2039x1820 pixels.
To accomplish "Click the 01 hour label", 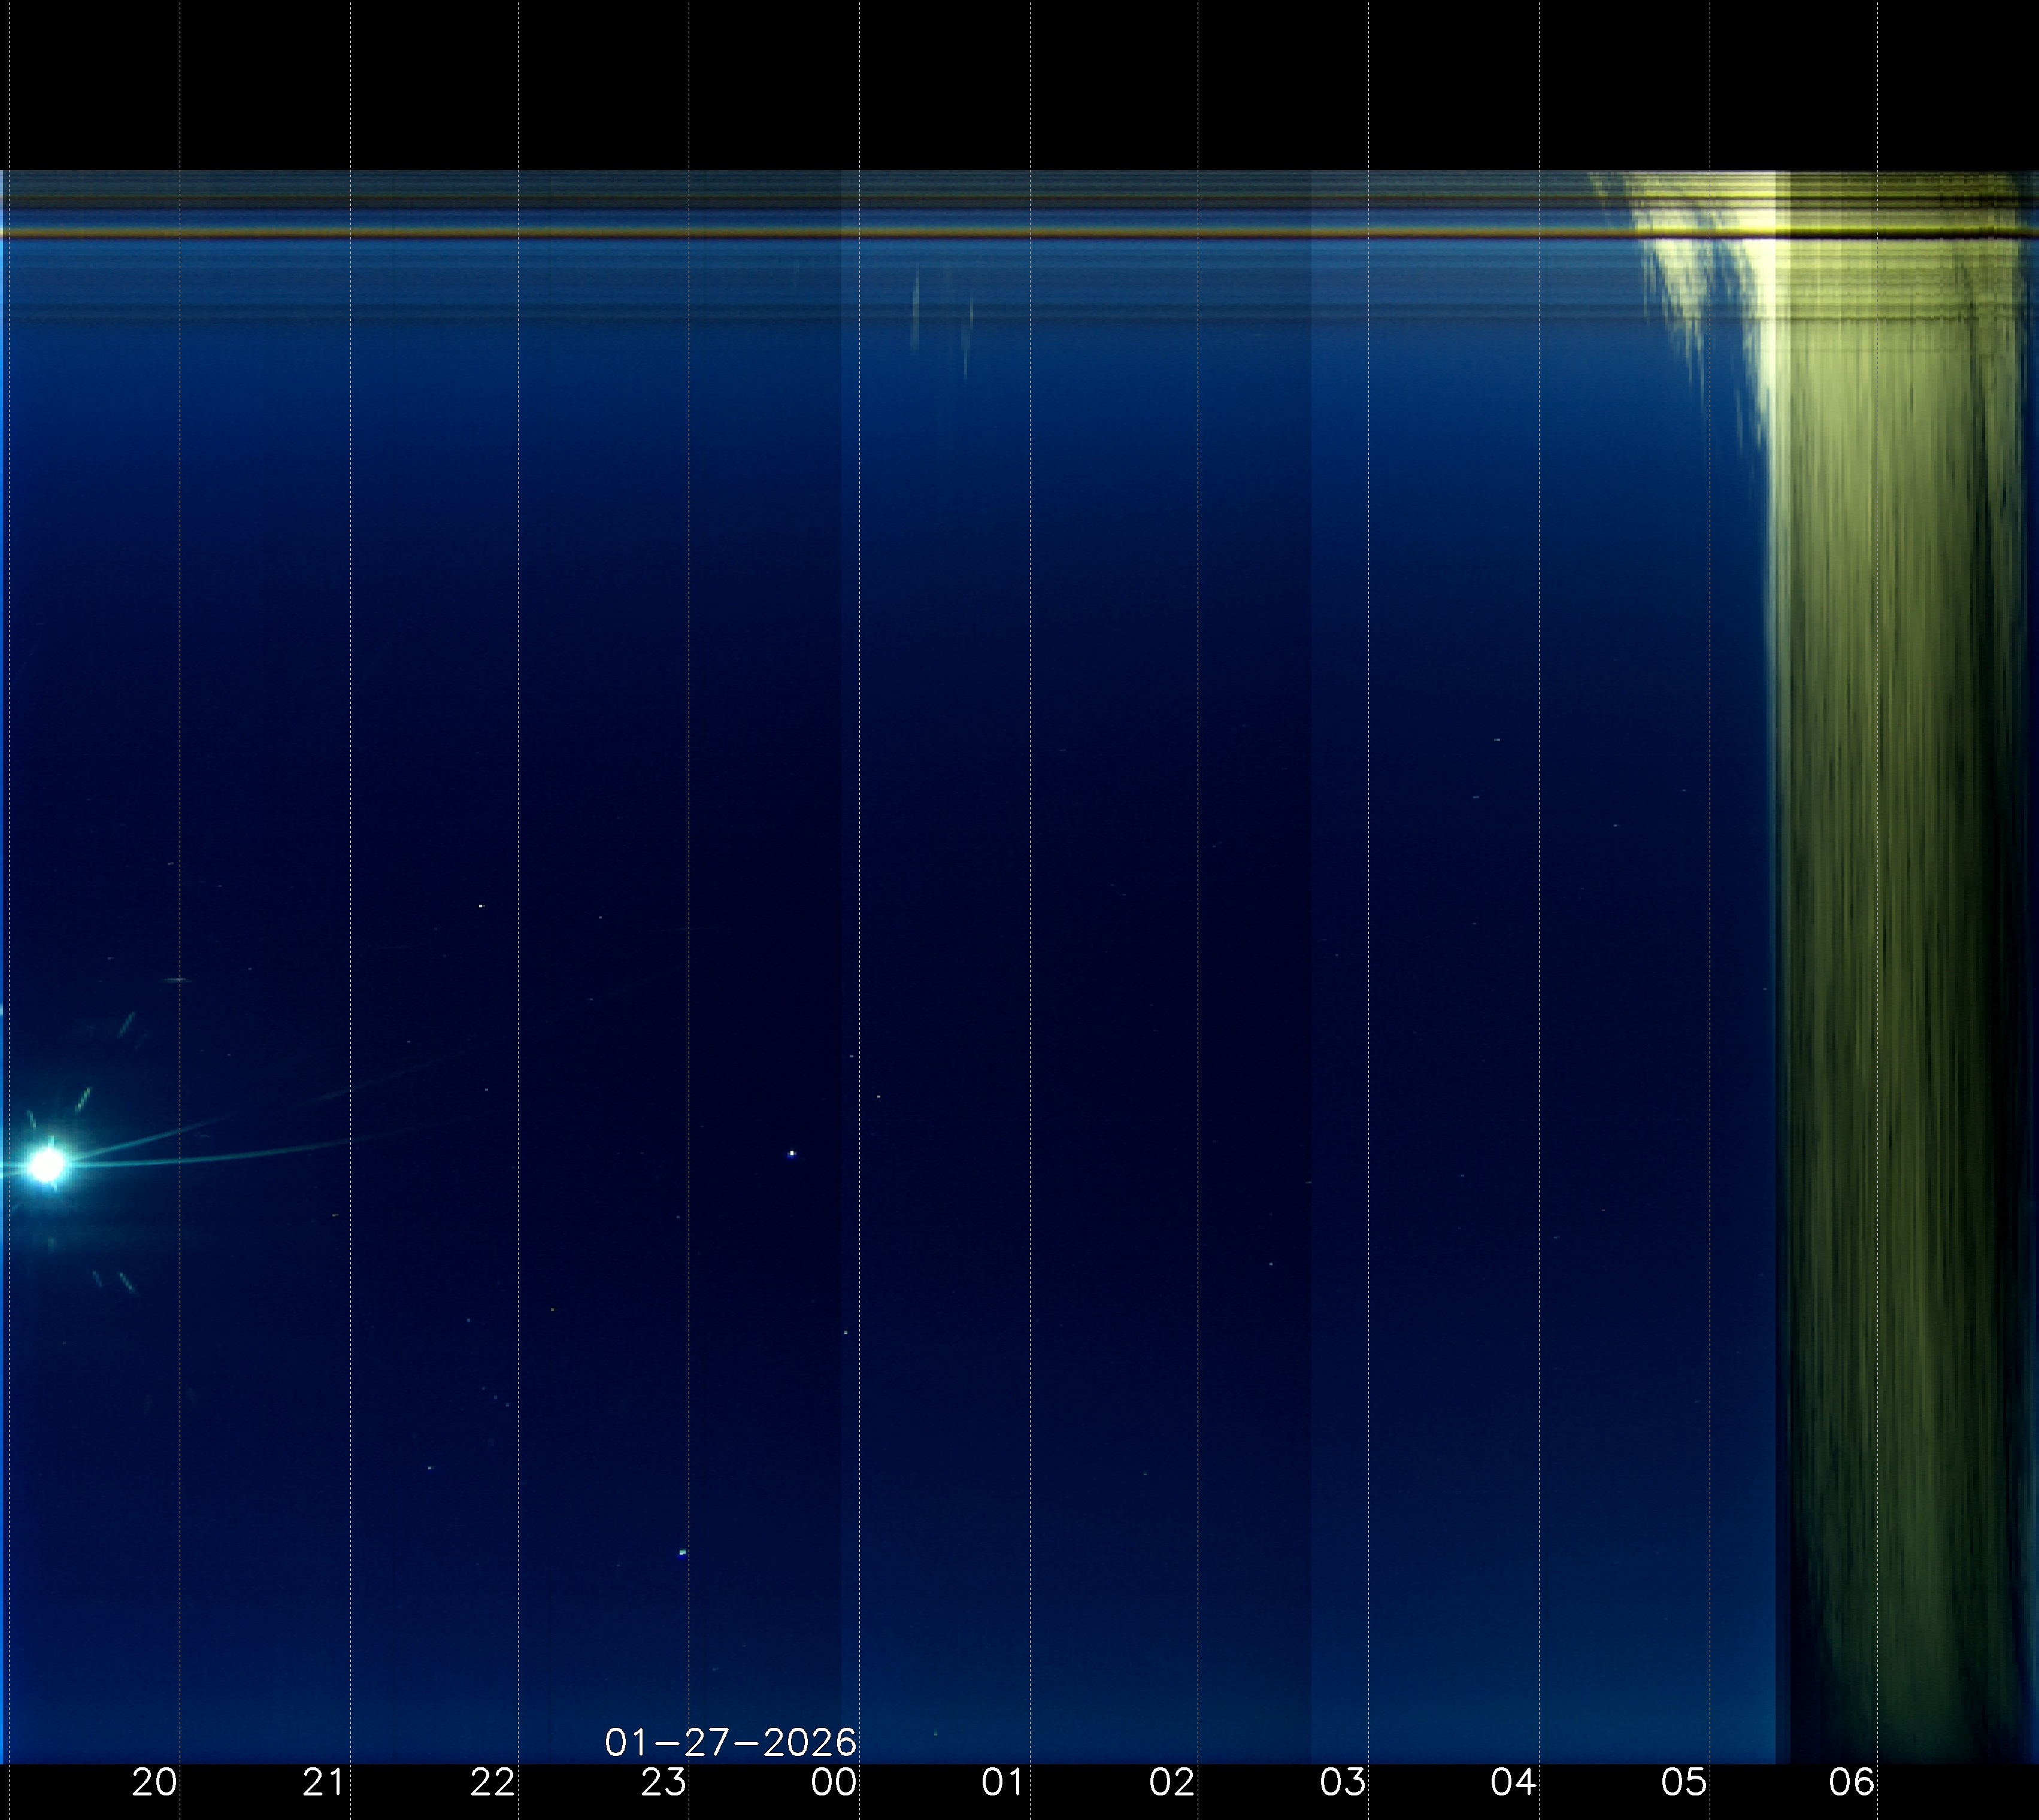I will click(x=1003, y=1782).
